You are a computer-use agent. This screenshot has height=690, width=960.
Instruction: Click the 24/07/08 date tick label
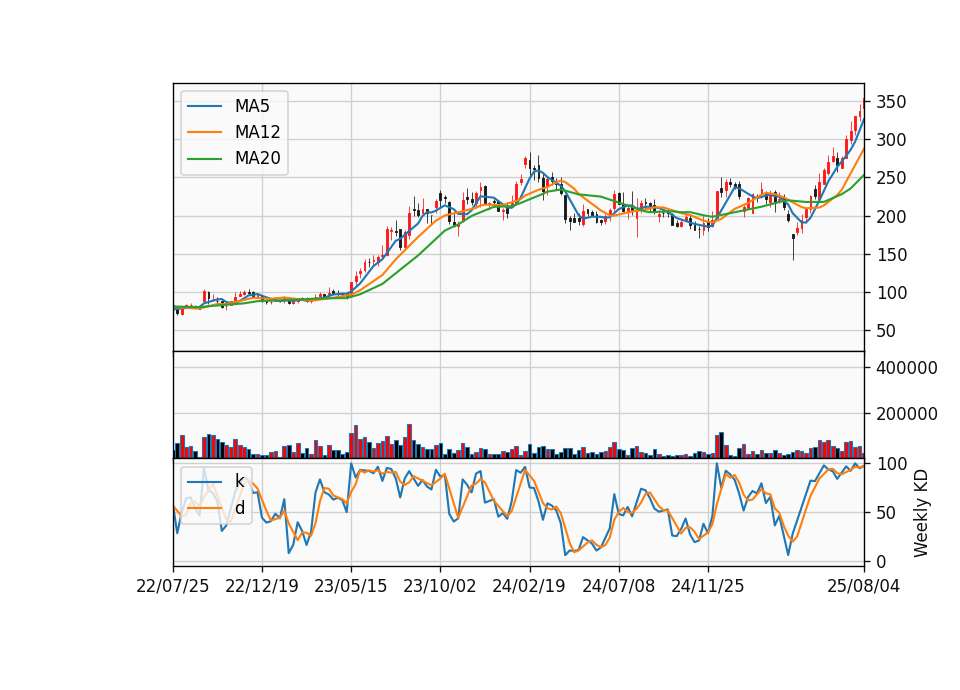tap(618, 586)
